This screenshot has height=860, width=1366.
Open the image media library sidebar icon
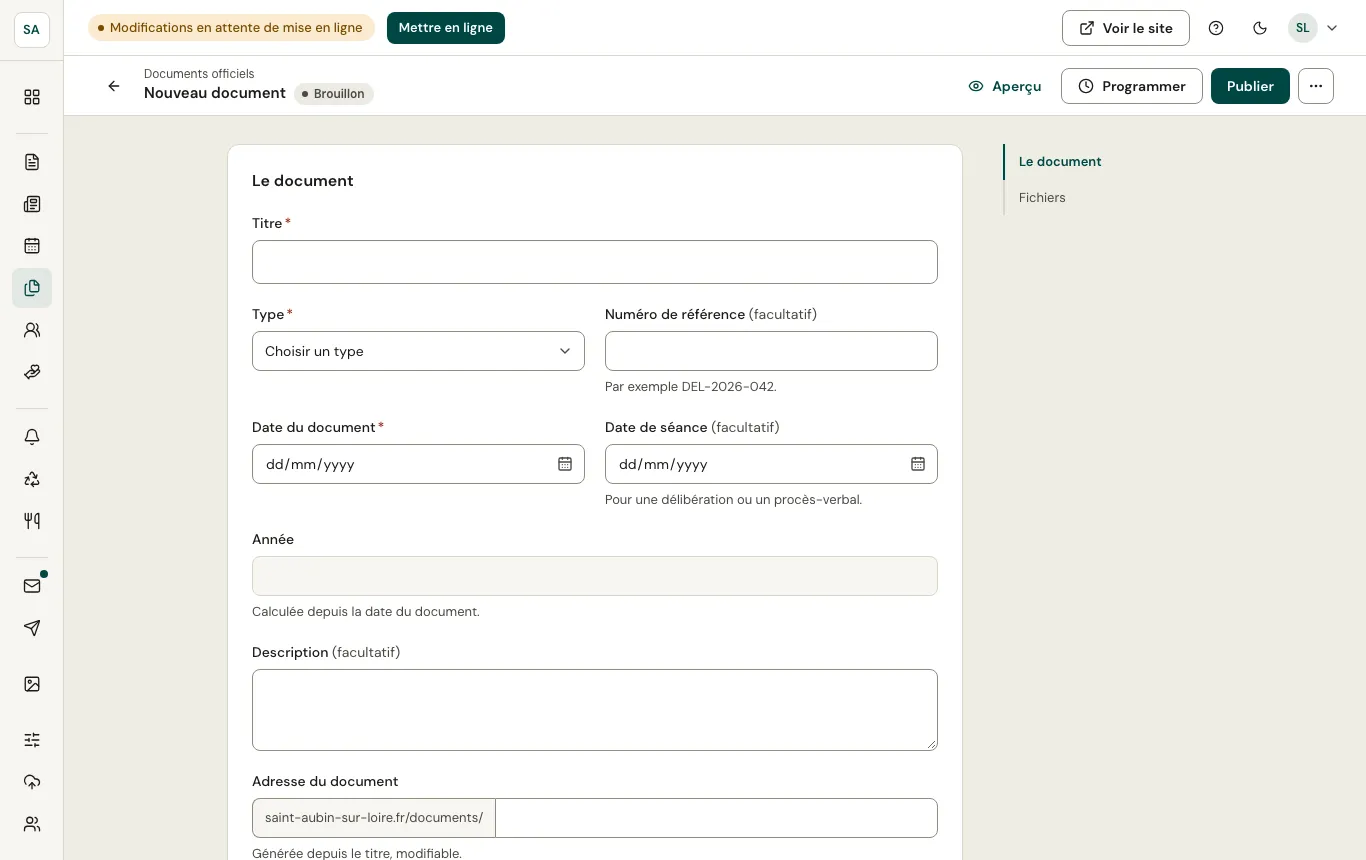pyautogui.click(x=32, y=684)
